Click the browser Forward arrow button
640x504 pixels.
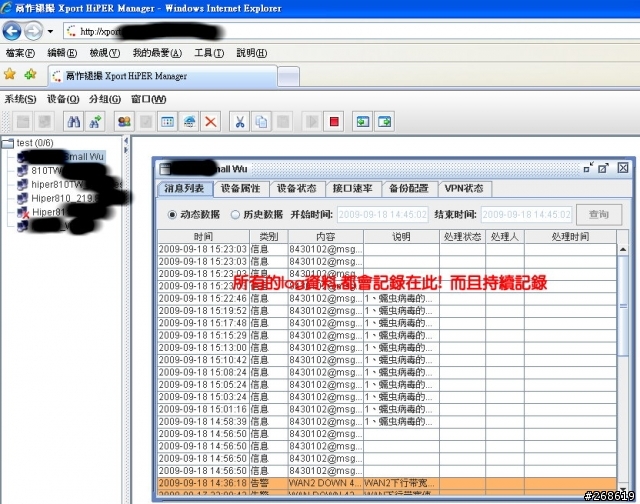click(33, 31)
